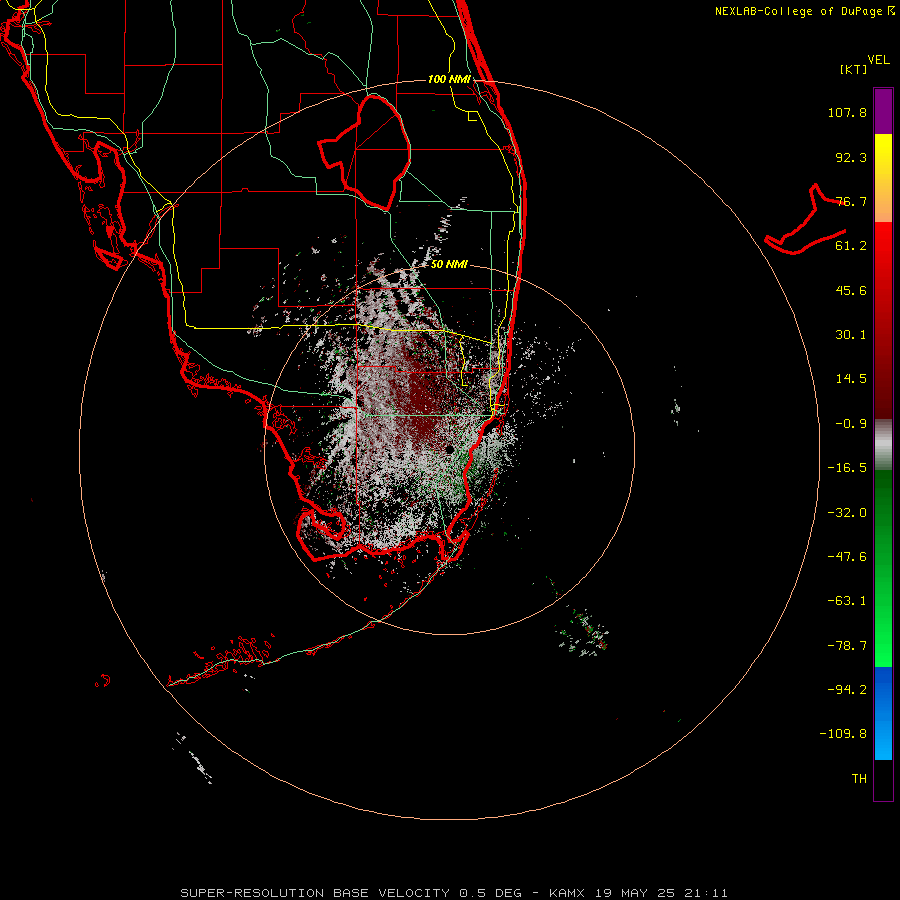The image size is (900, 900).
Task: Click the -47.6 legend value
Action: tap(847, 557)
